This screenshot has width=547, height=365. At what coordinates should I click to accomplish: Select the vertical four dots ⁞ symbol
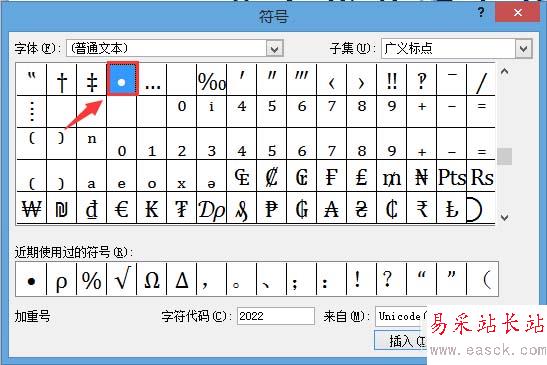pos(31,111)
